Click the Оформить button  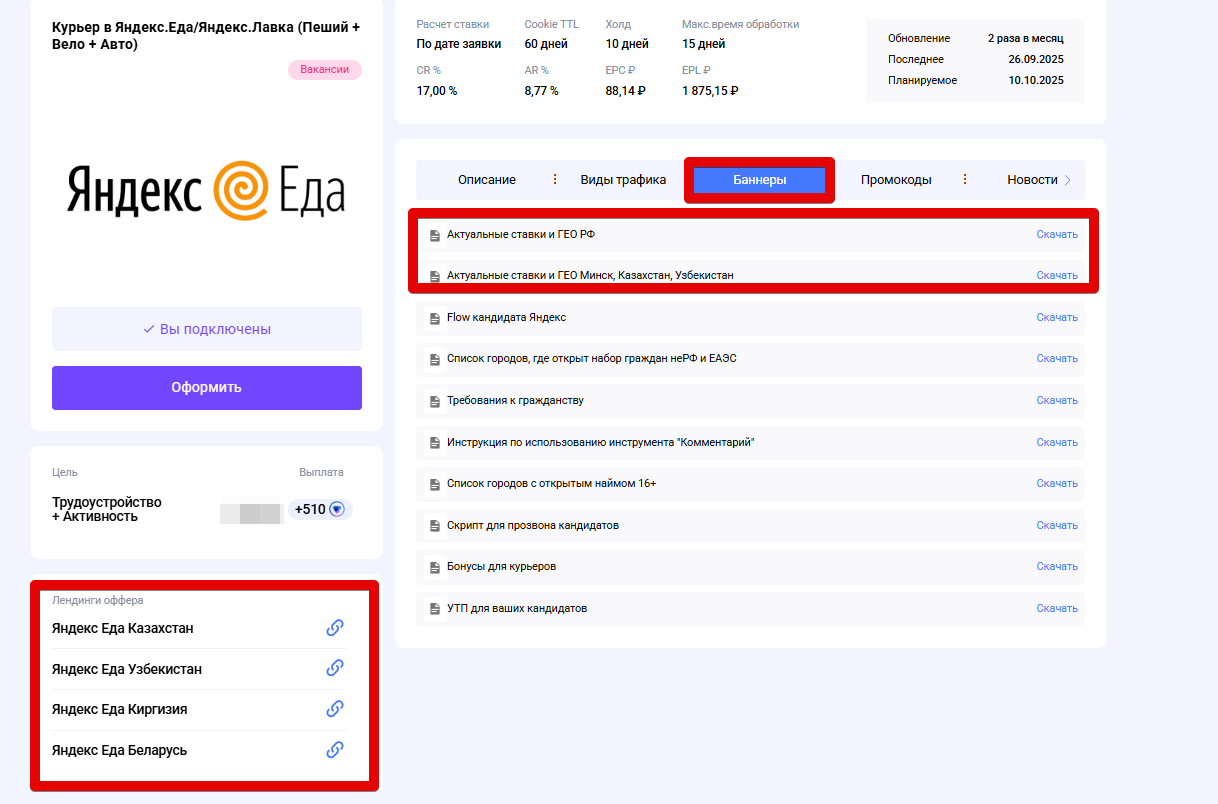[x=207, y=388]
